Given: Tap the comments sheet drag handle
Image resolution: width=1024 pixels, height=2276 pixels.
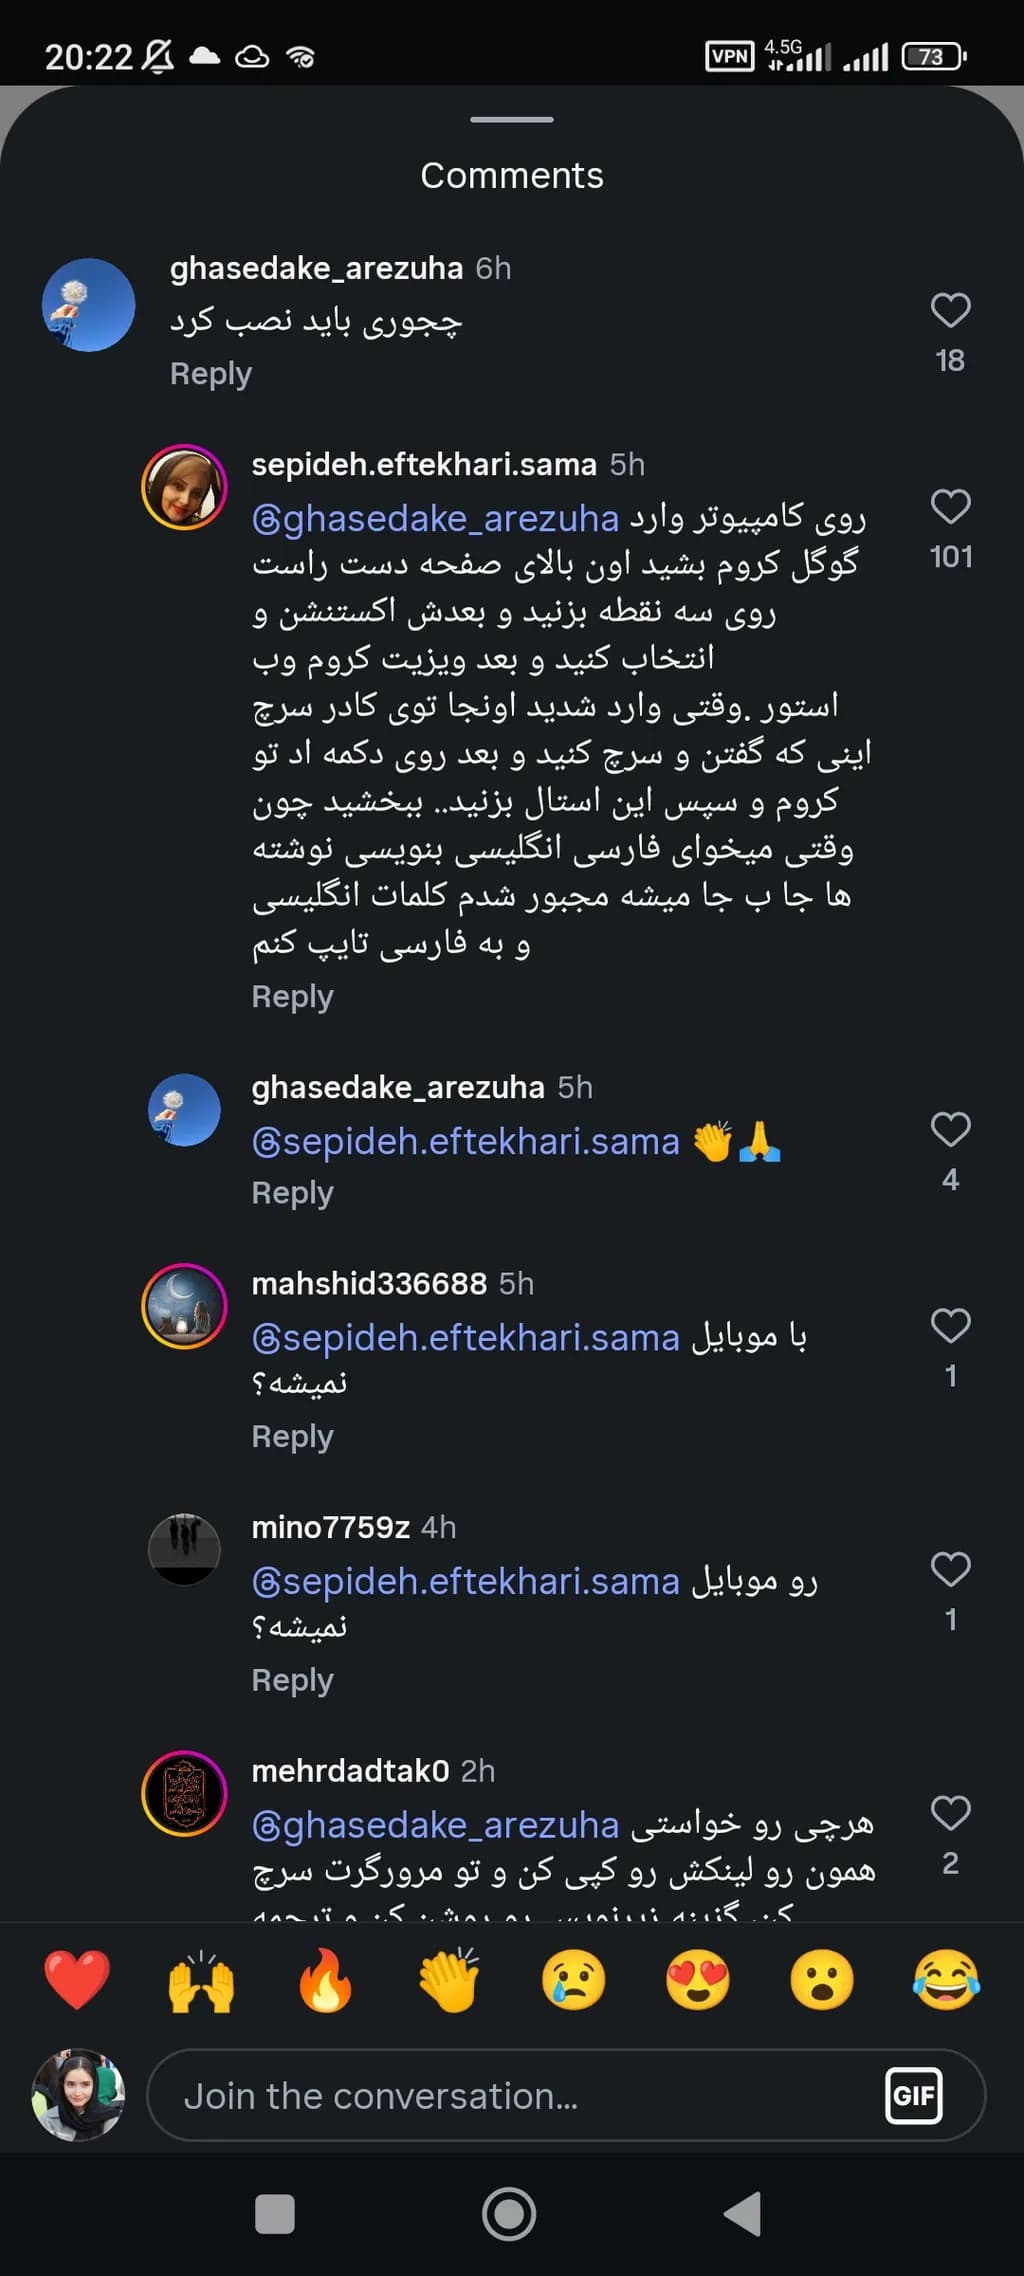Looking at the screenshot, I should coord(512,119).
